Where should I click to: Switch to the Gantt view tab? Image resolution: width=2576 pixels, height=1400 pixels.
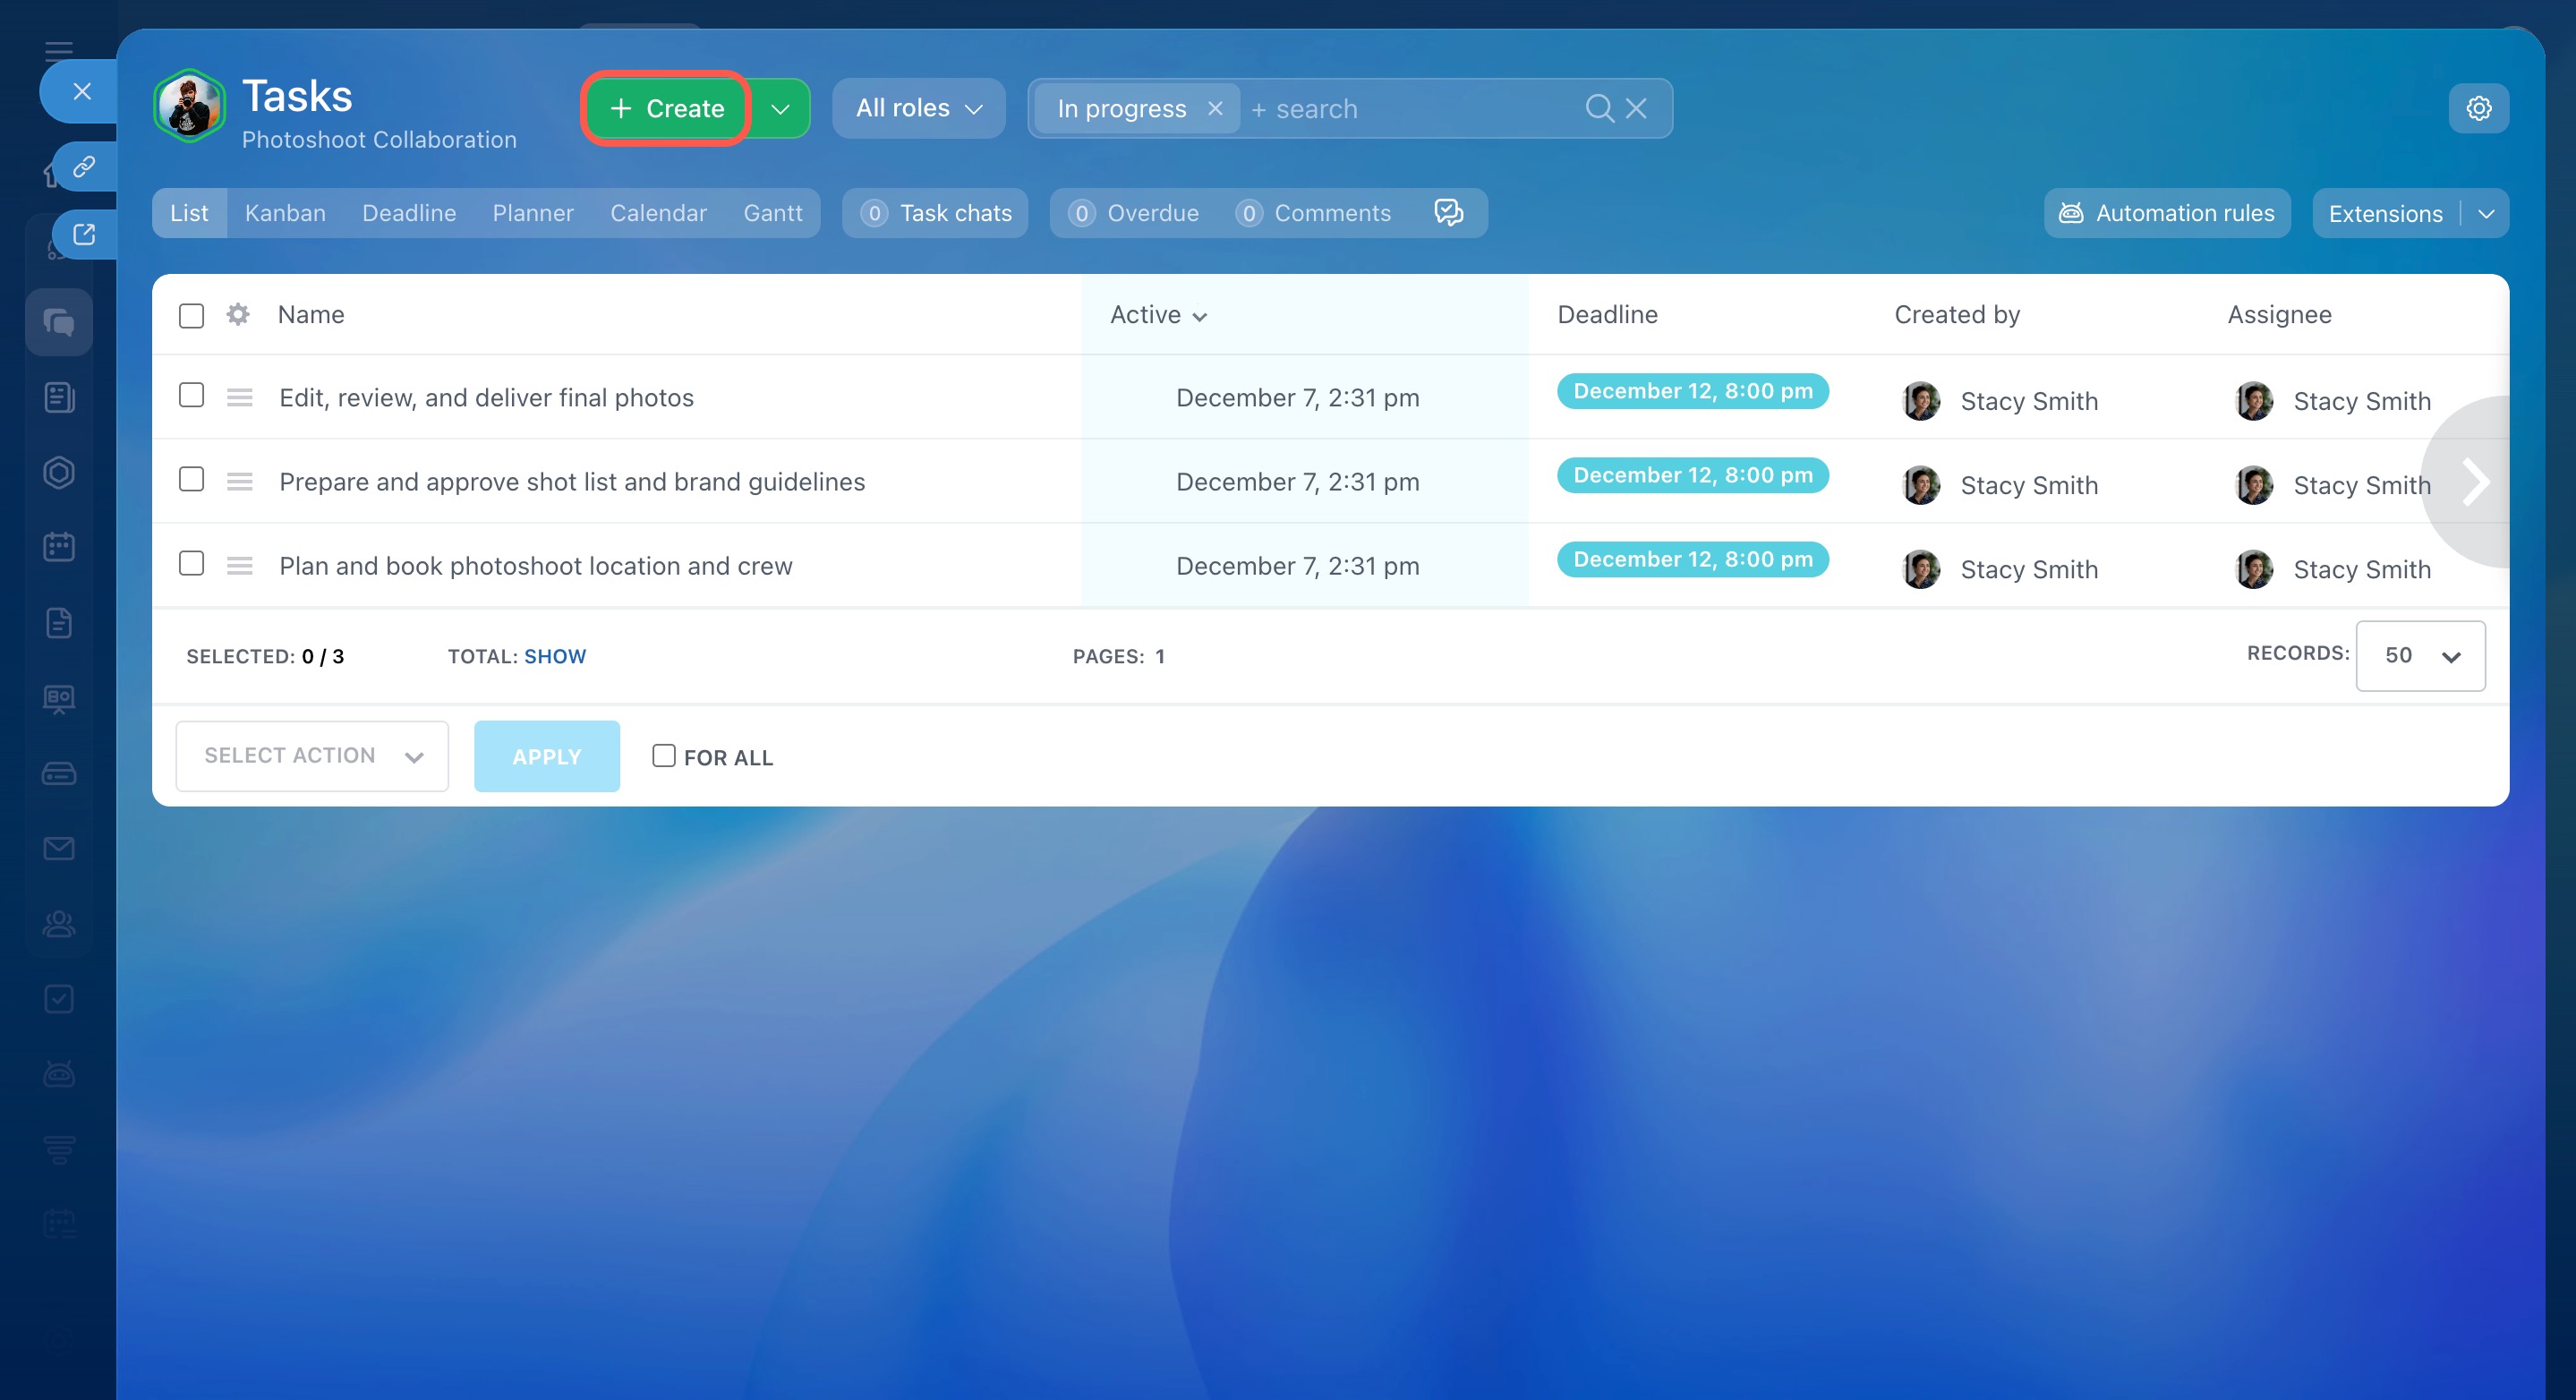point(772,213)
